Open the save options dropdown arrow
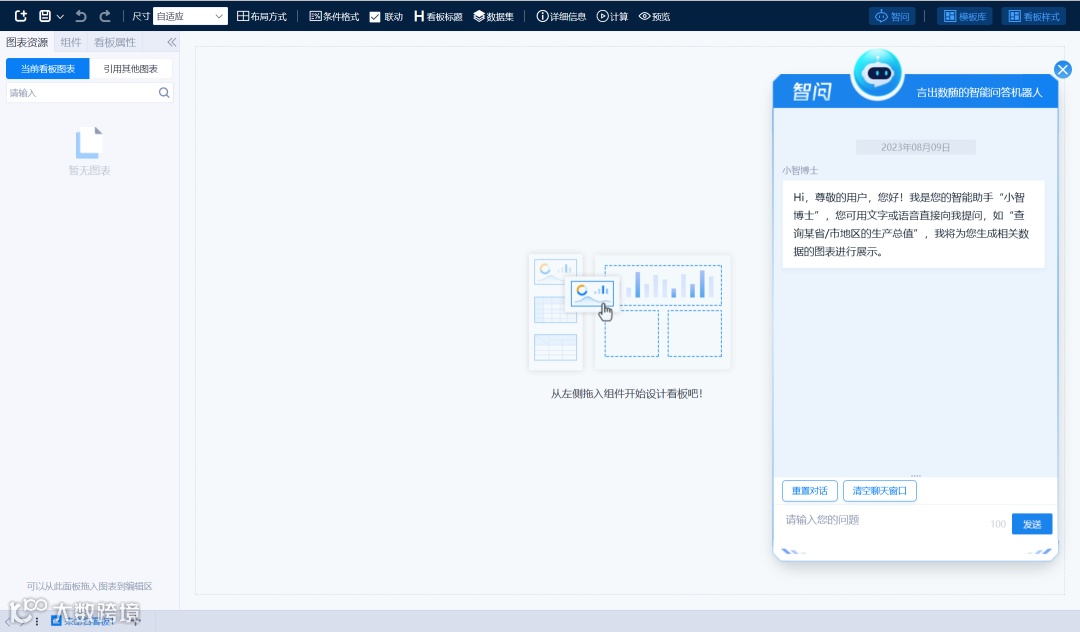The height and width of the screenshot is (632, 1080). click(61, 17)
